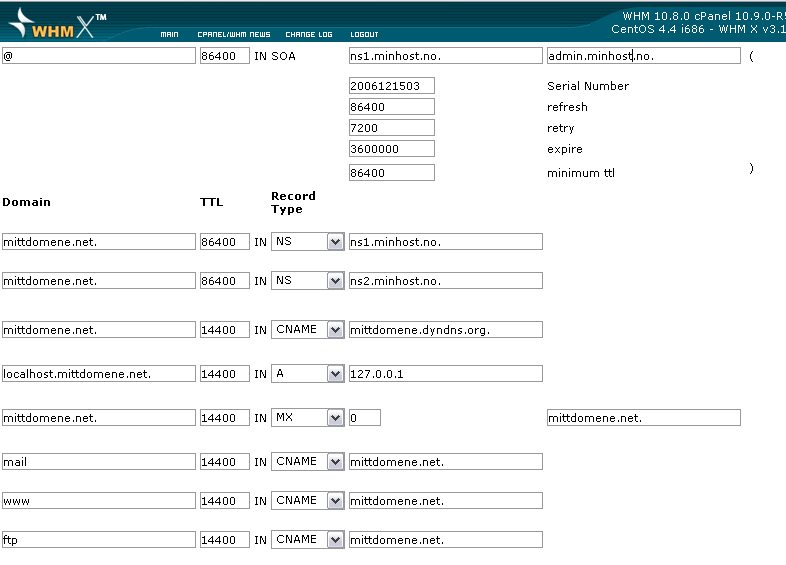
Task: Click the admin.minhost.no. email field
Action: coord(644,56)
